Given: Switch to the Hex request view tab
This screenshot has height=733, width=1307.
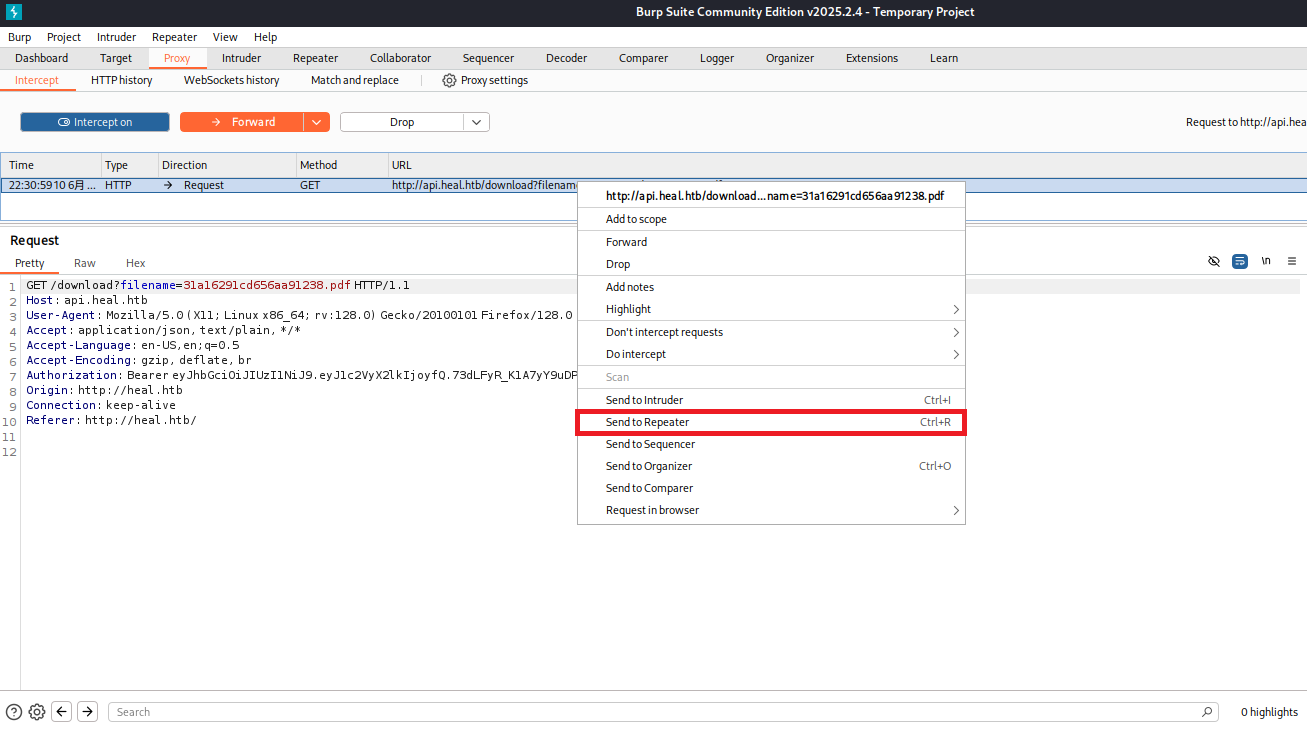Looking at the screenshot, I should (x=136, y=263).
